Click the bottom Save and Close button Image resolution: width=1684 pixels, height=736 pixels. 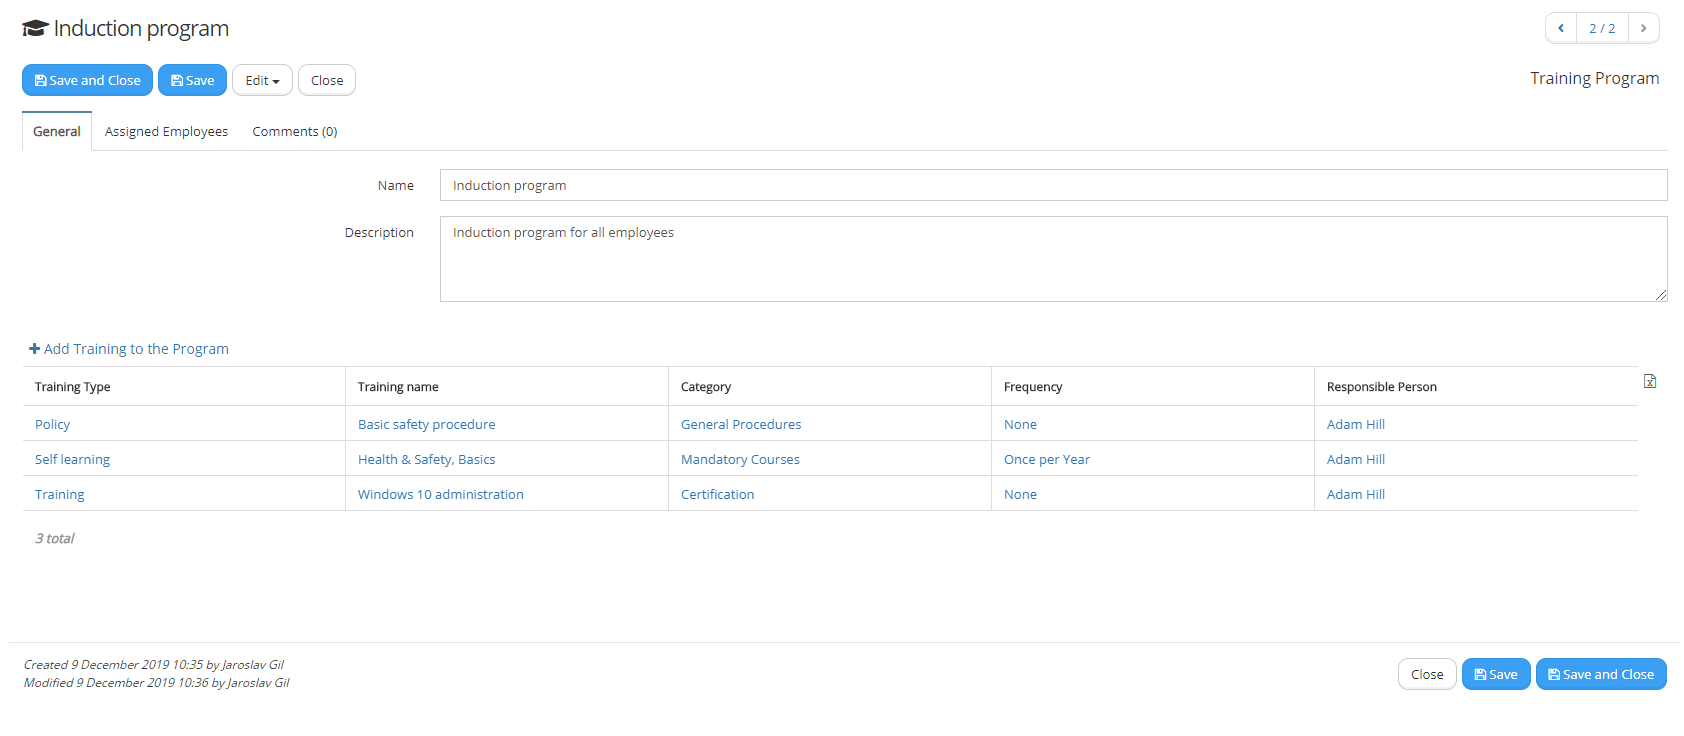point(1601,674)
